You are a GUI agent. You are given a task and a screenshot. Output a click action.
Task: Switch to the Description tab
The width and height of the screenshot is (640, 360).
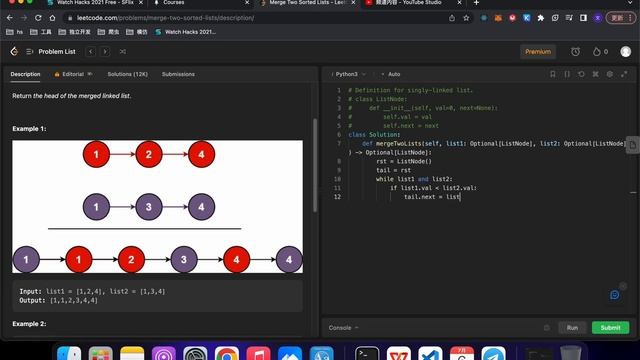pyautogui.click(x=25, y=74)
